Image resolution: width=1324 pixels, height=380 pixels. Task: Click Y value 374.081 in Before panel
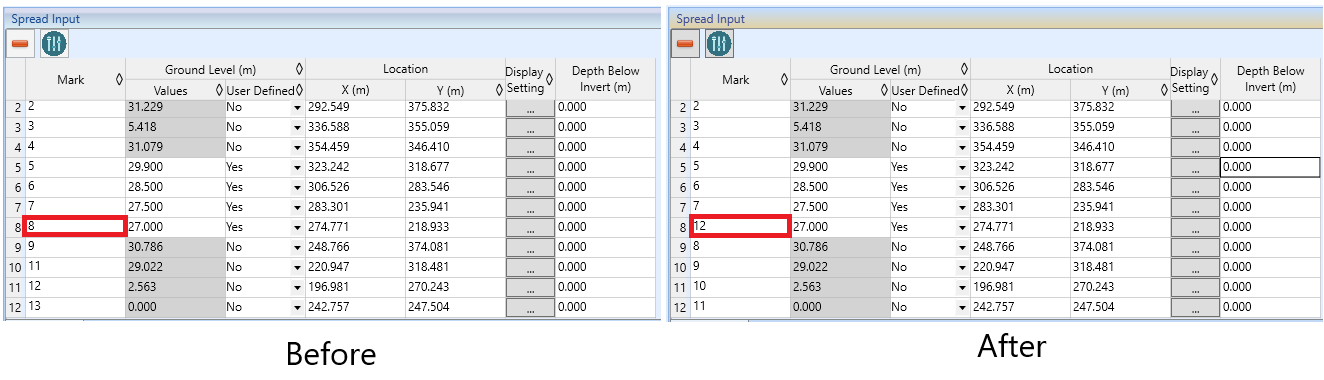tap(455, 247)
